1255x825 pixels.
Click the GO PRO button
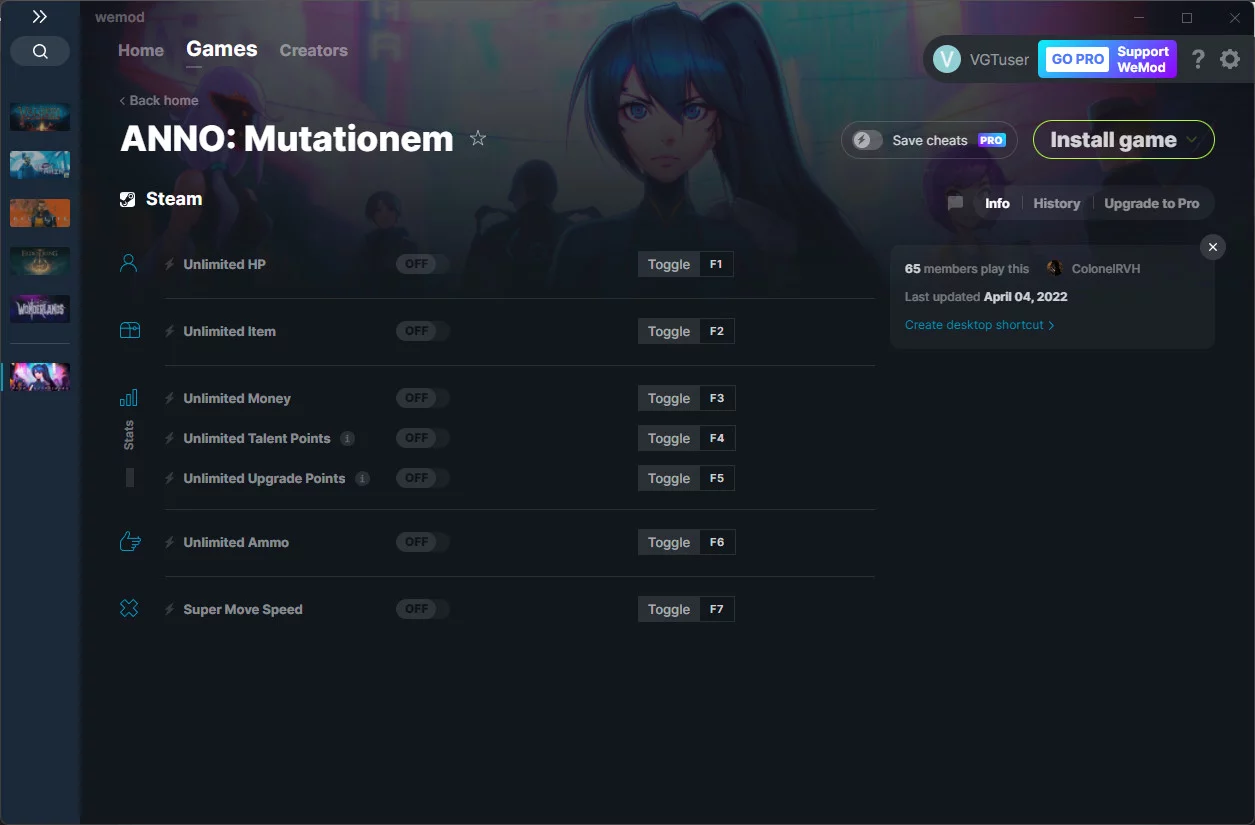(1077, 59)
